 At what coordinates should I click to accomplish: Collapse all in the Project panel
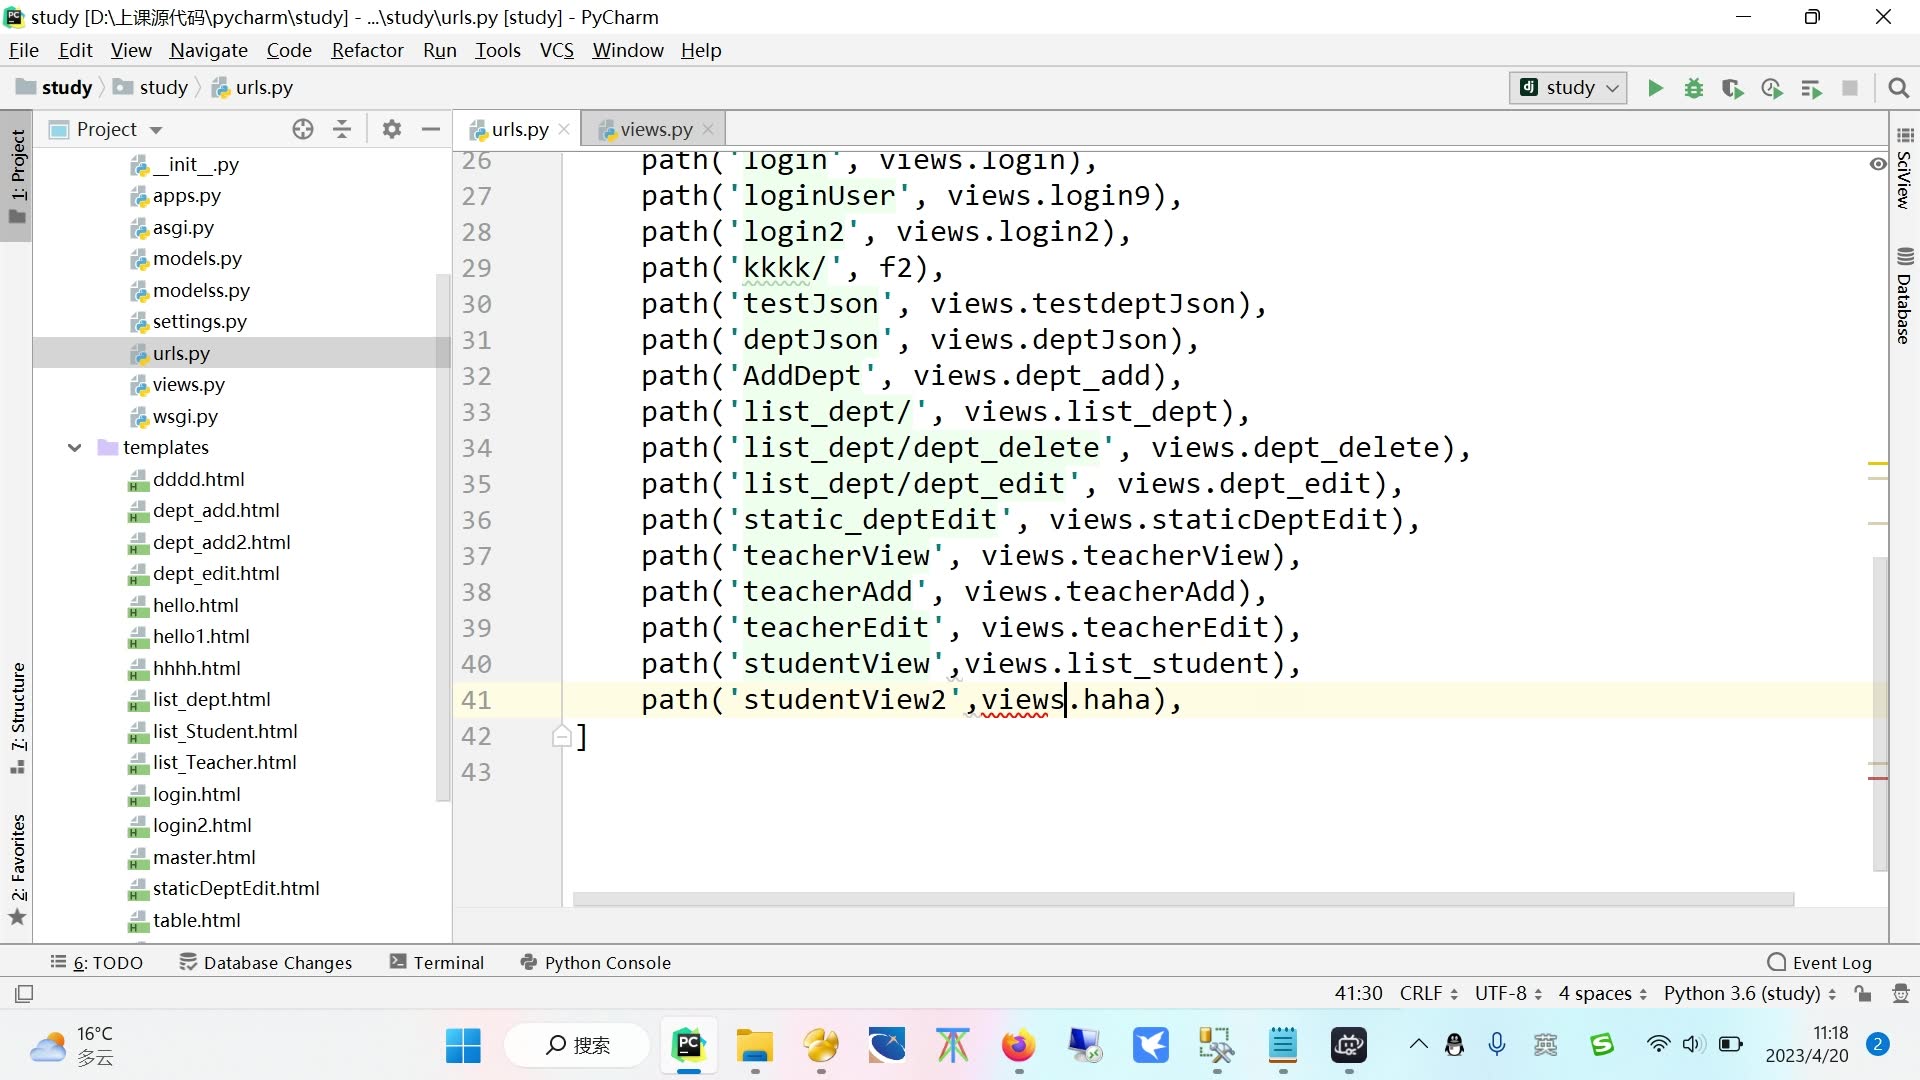(342, 129)
